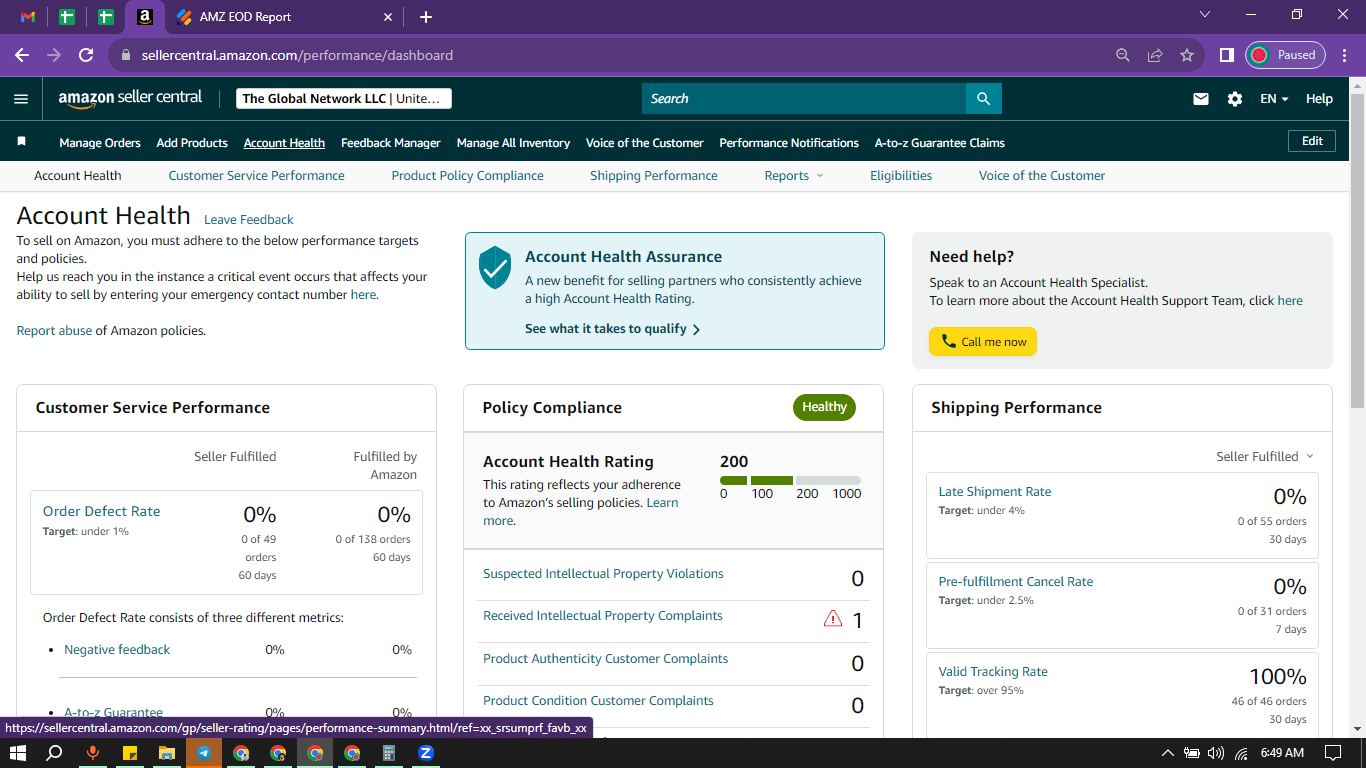The image size is (1366, 768).
Task: Switch to the Shipping Performance tab
Action: point(654,176)
